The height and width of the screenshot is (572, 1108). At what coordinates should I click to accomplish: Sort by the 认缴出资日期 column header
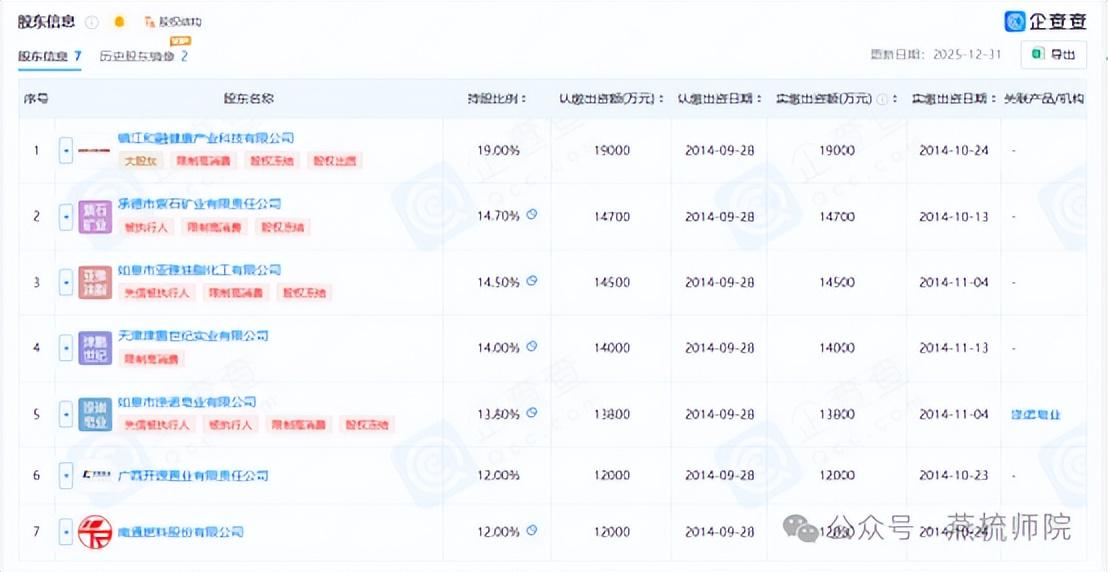(719, 99)
